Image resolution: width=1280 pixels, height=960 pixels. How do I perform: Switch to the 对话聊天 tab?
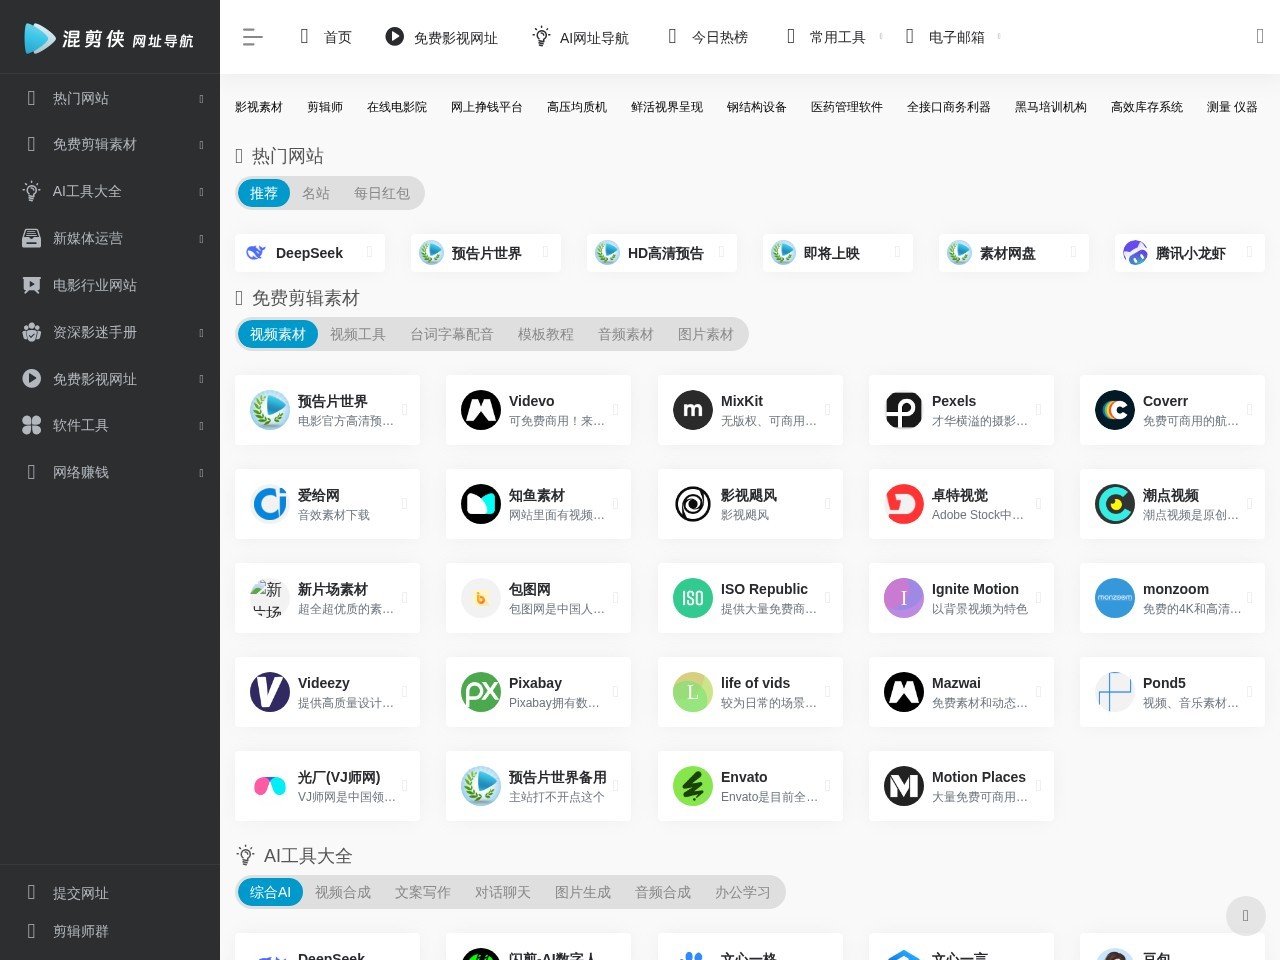[x=503, y=892]
